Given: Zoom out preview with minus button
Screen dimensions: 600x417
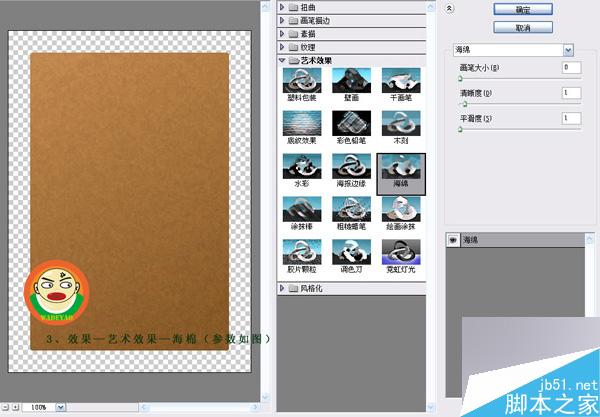Looking at the screenshot, I should [5, 407].
